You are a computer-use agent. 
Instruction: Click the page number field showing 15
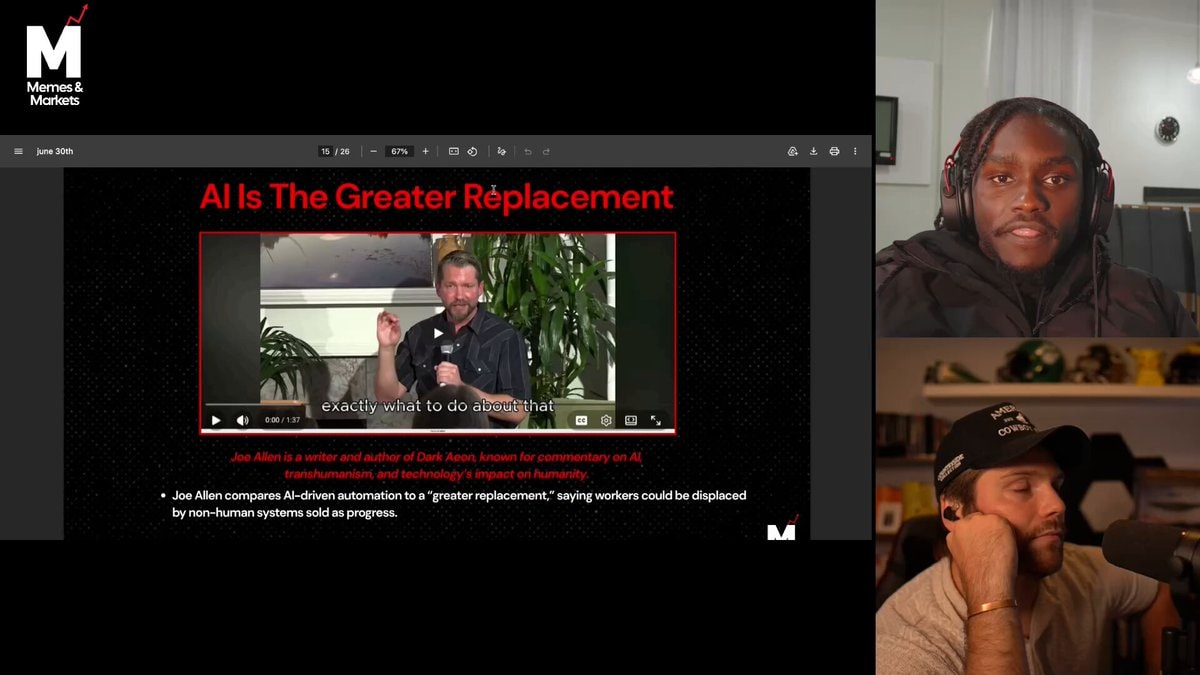[325, 152]
